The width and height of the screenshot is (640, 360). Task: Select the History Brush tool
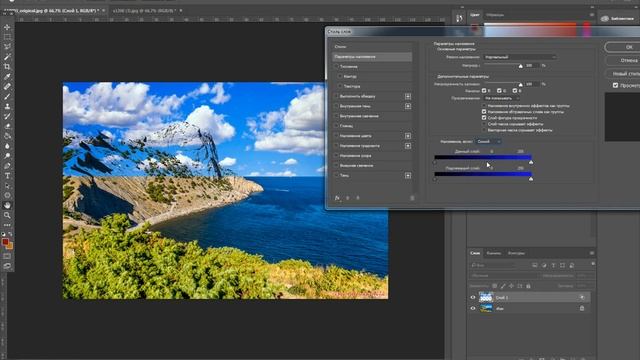tap(7, 116)
